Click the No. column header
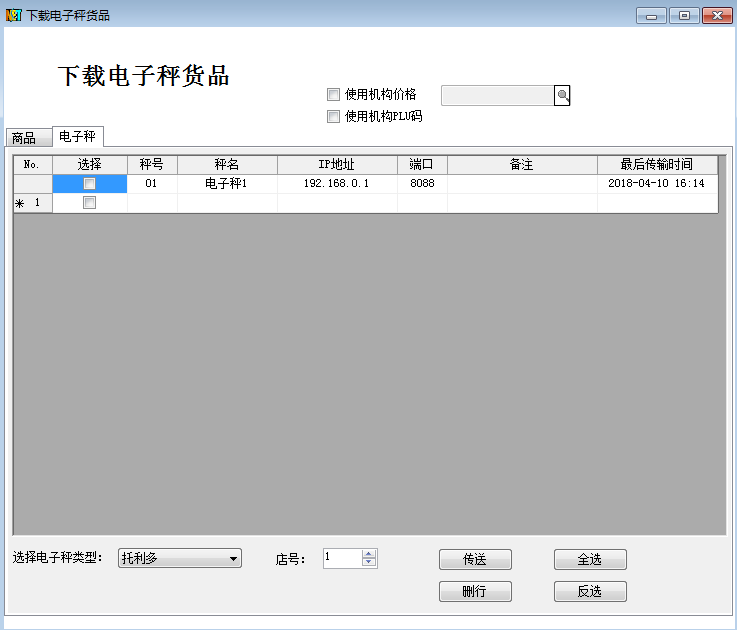The image size is (737, 630). click(x=32, y=165)
